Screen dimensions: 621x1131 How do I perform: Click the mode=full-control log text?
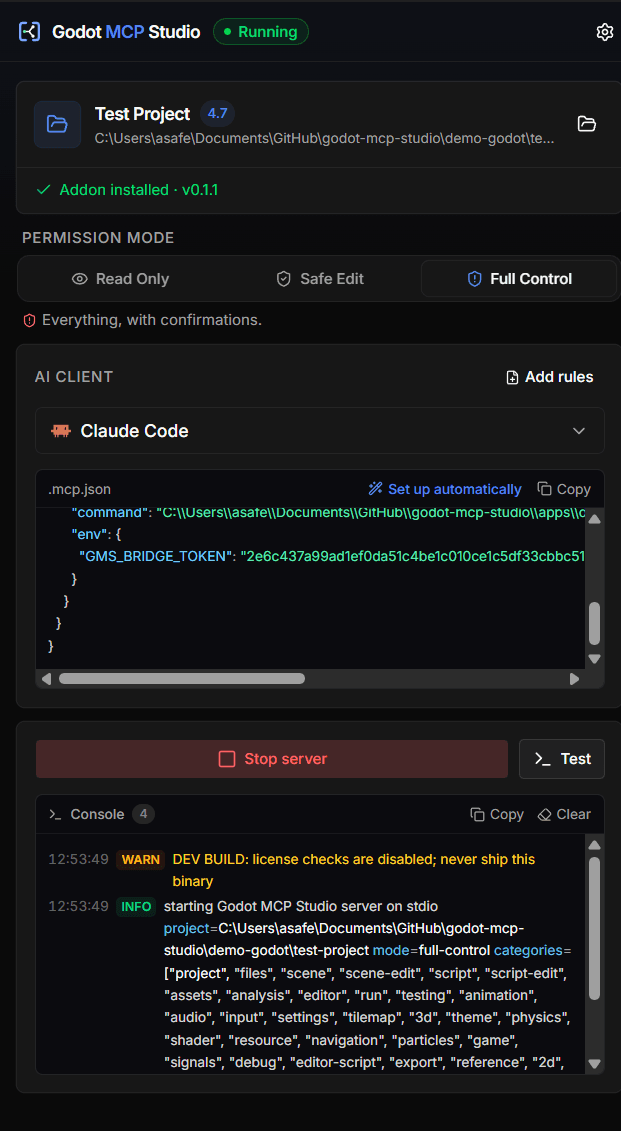(431, 950)
